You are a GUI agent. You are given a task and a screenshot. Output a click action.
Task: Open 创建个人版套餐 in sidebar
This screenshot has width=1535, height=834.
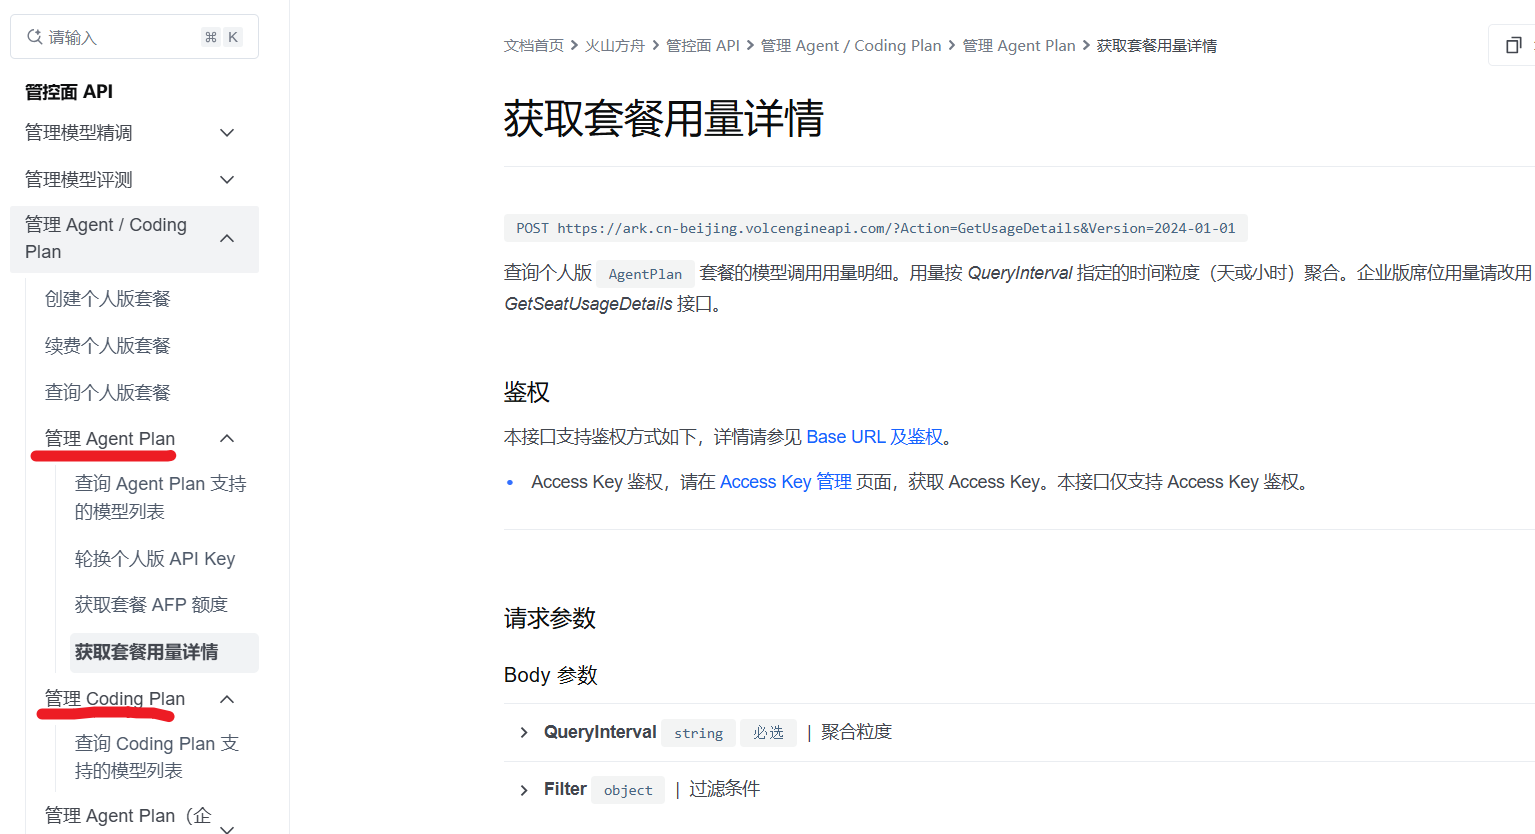point(108,299)
